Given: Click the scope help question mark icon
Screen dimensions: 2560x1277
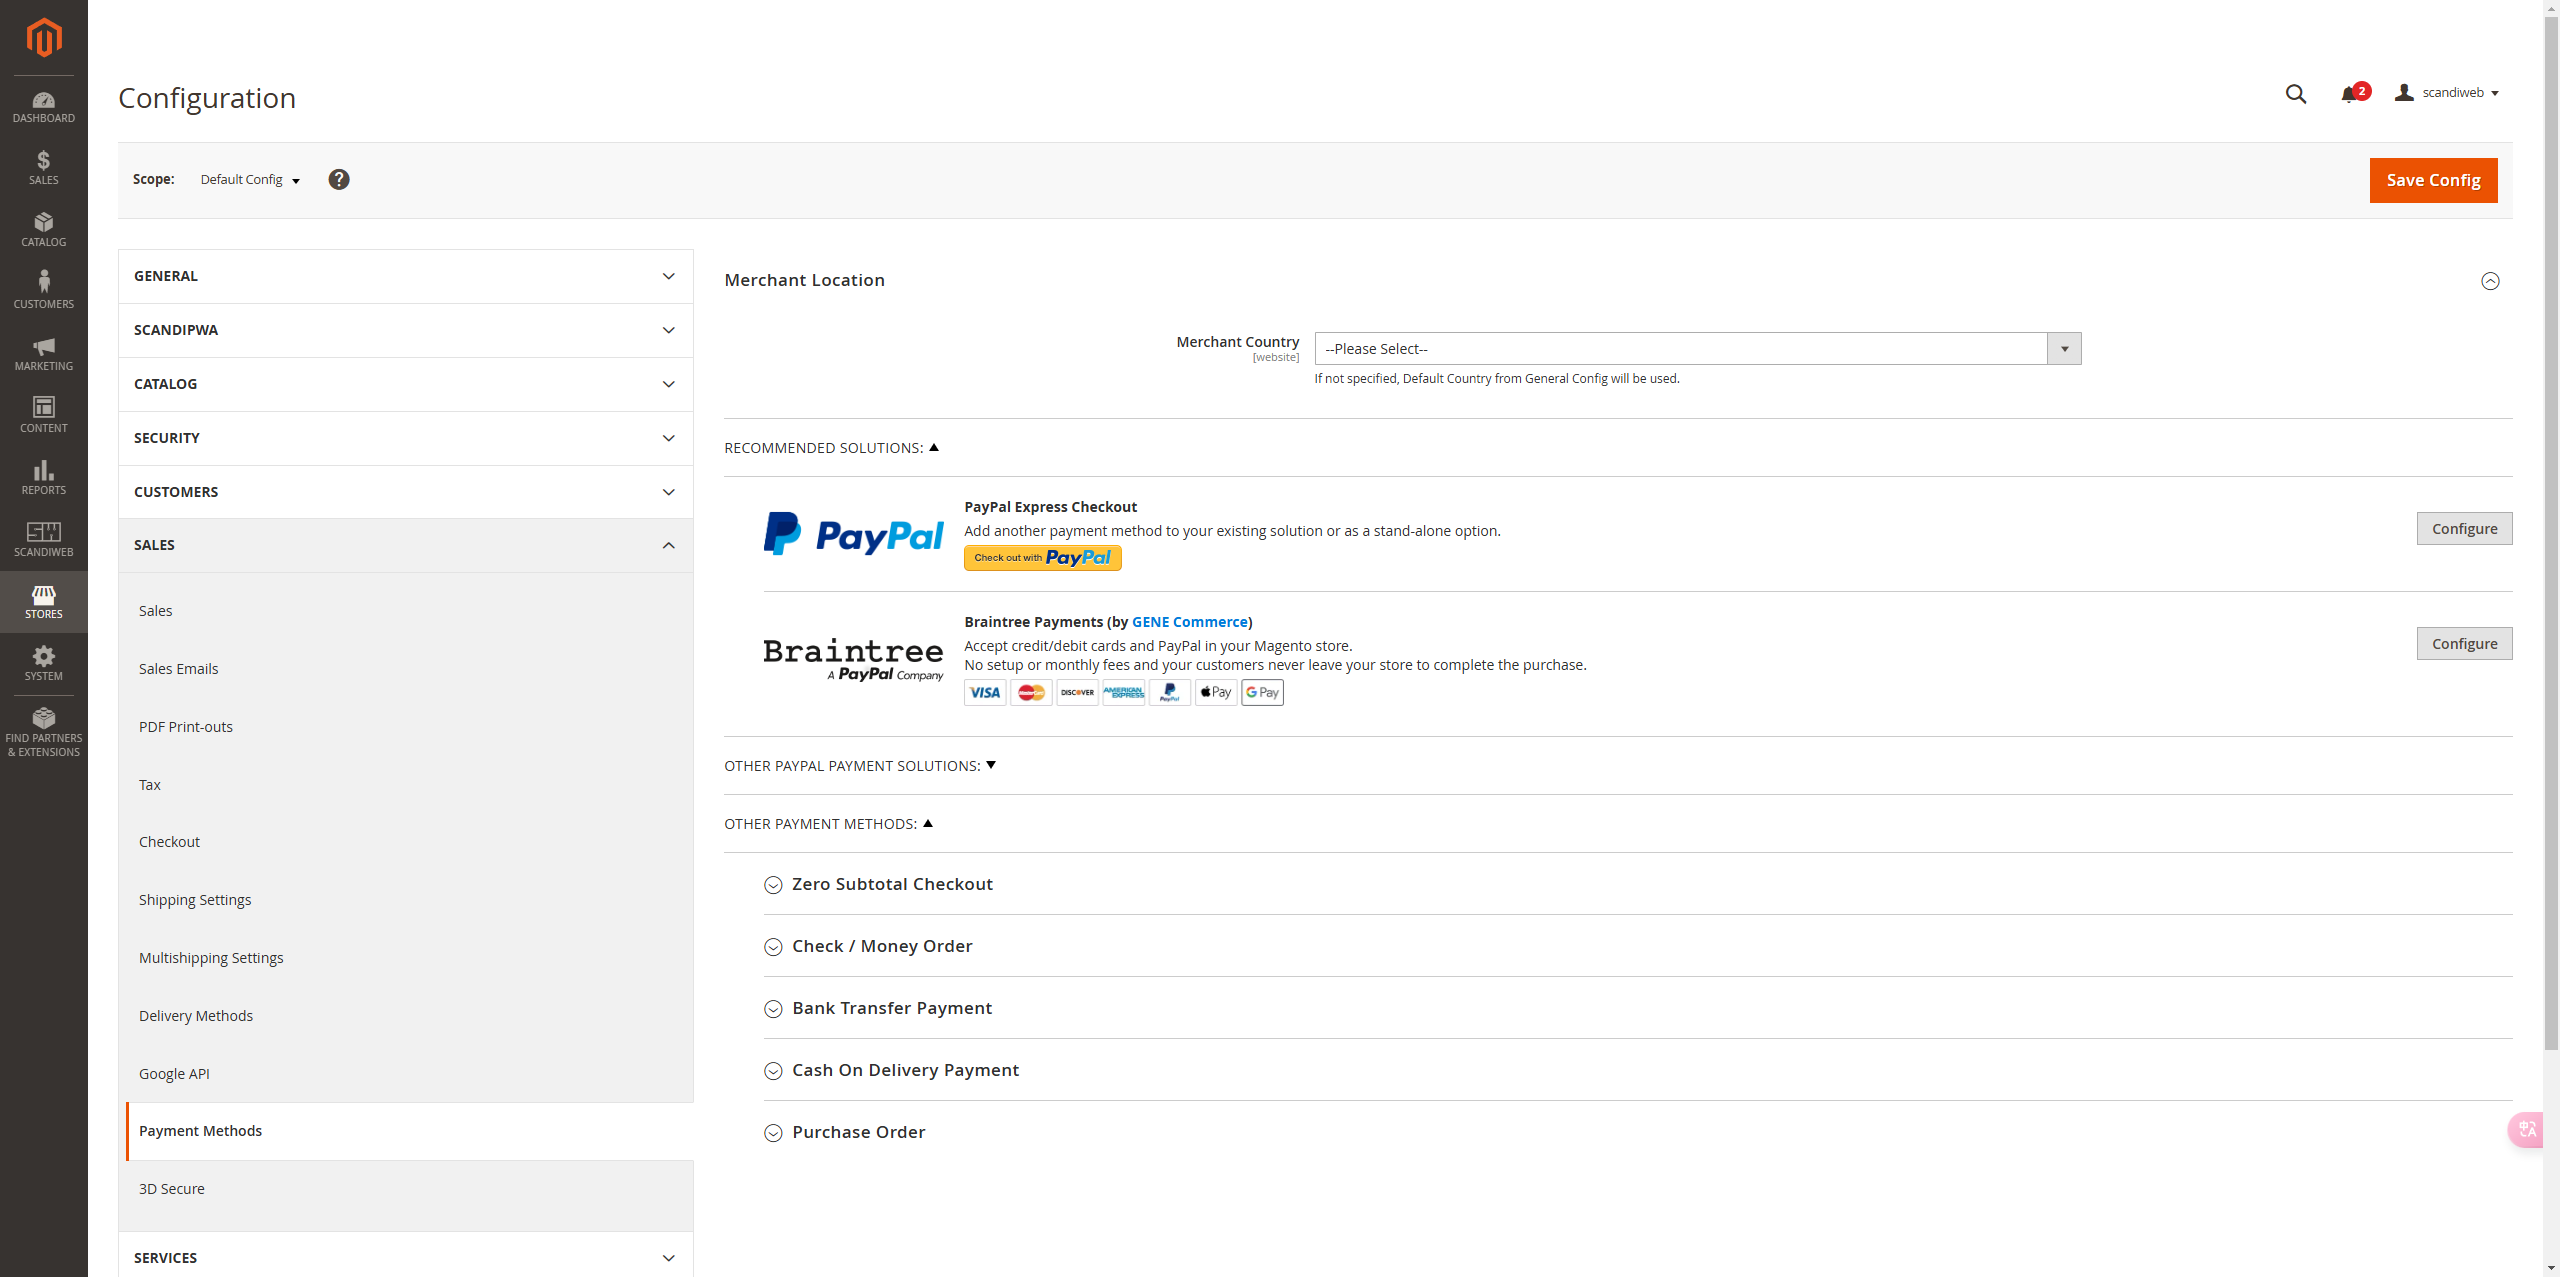Looking at the screenshot, I should pyautogui.click(x=339, y=180).
